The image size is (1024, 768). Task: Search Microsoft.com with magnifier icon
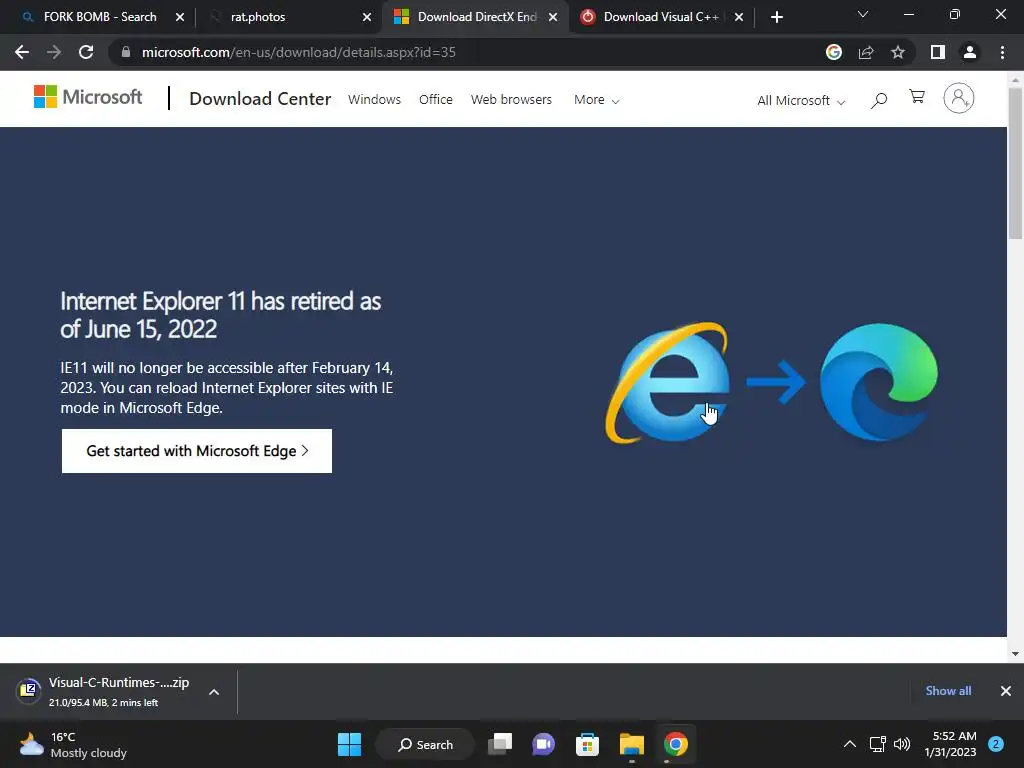pos(879,100)
